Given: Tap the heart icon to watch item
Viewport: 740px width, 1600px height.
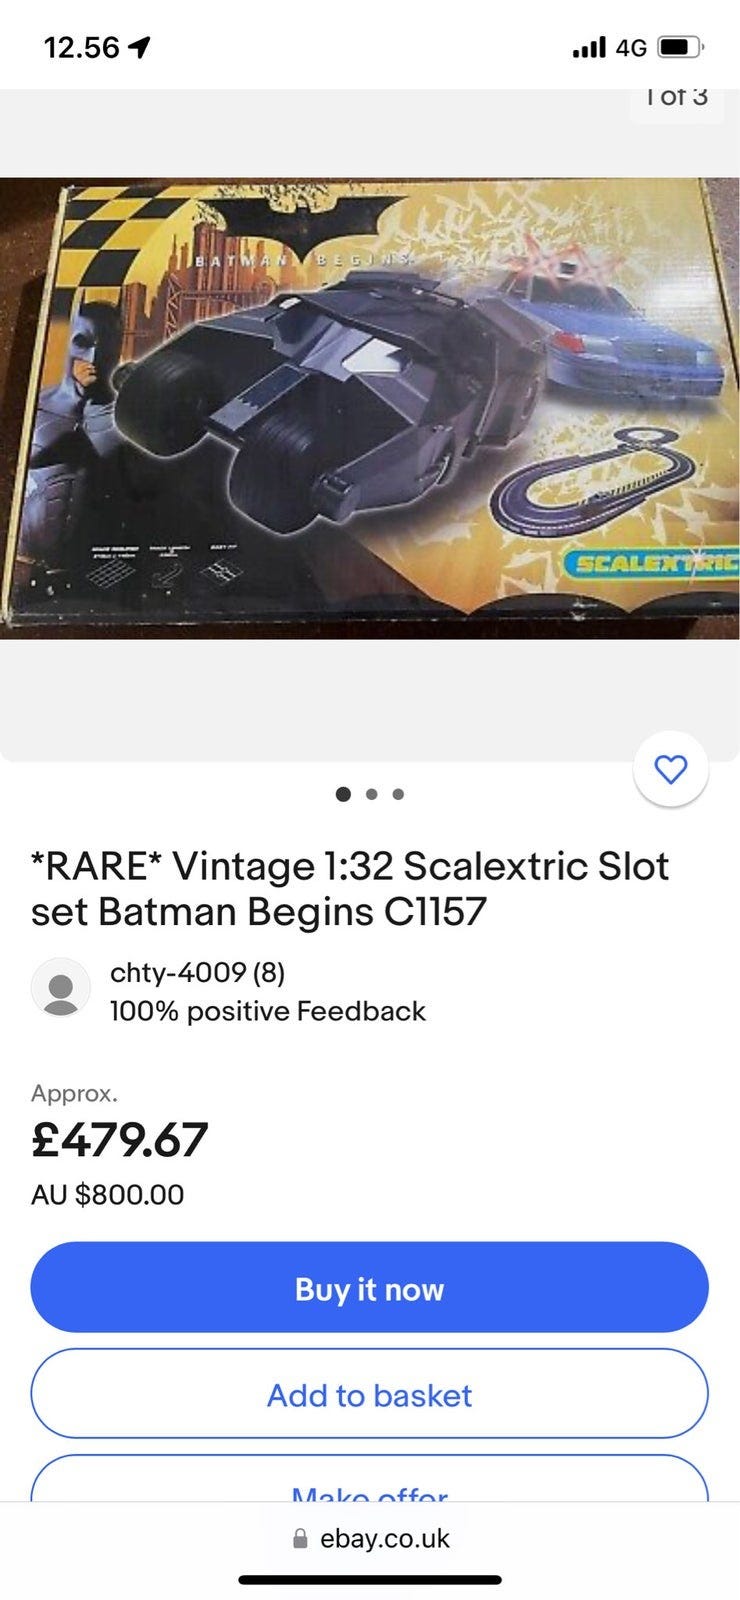Looking at the screenshot, I should click(x=670, y=769).
